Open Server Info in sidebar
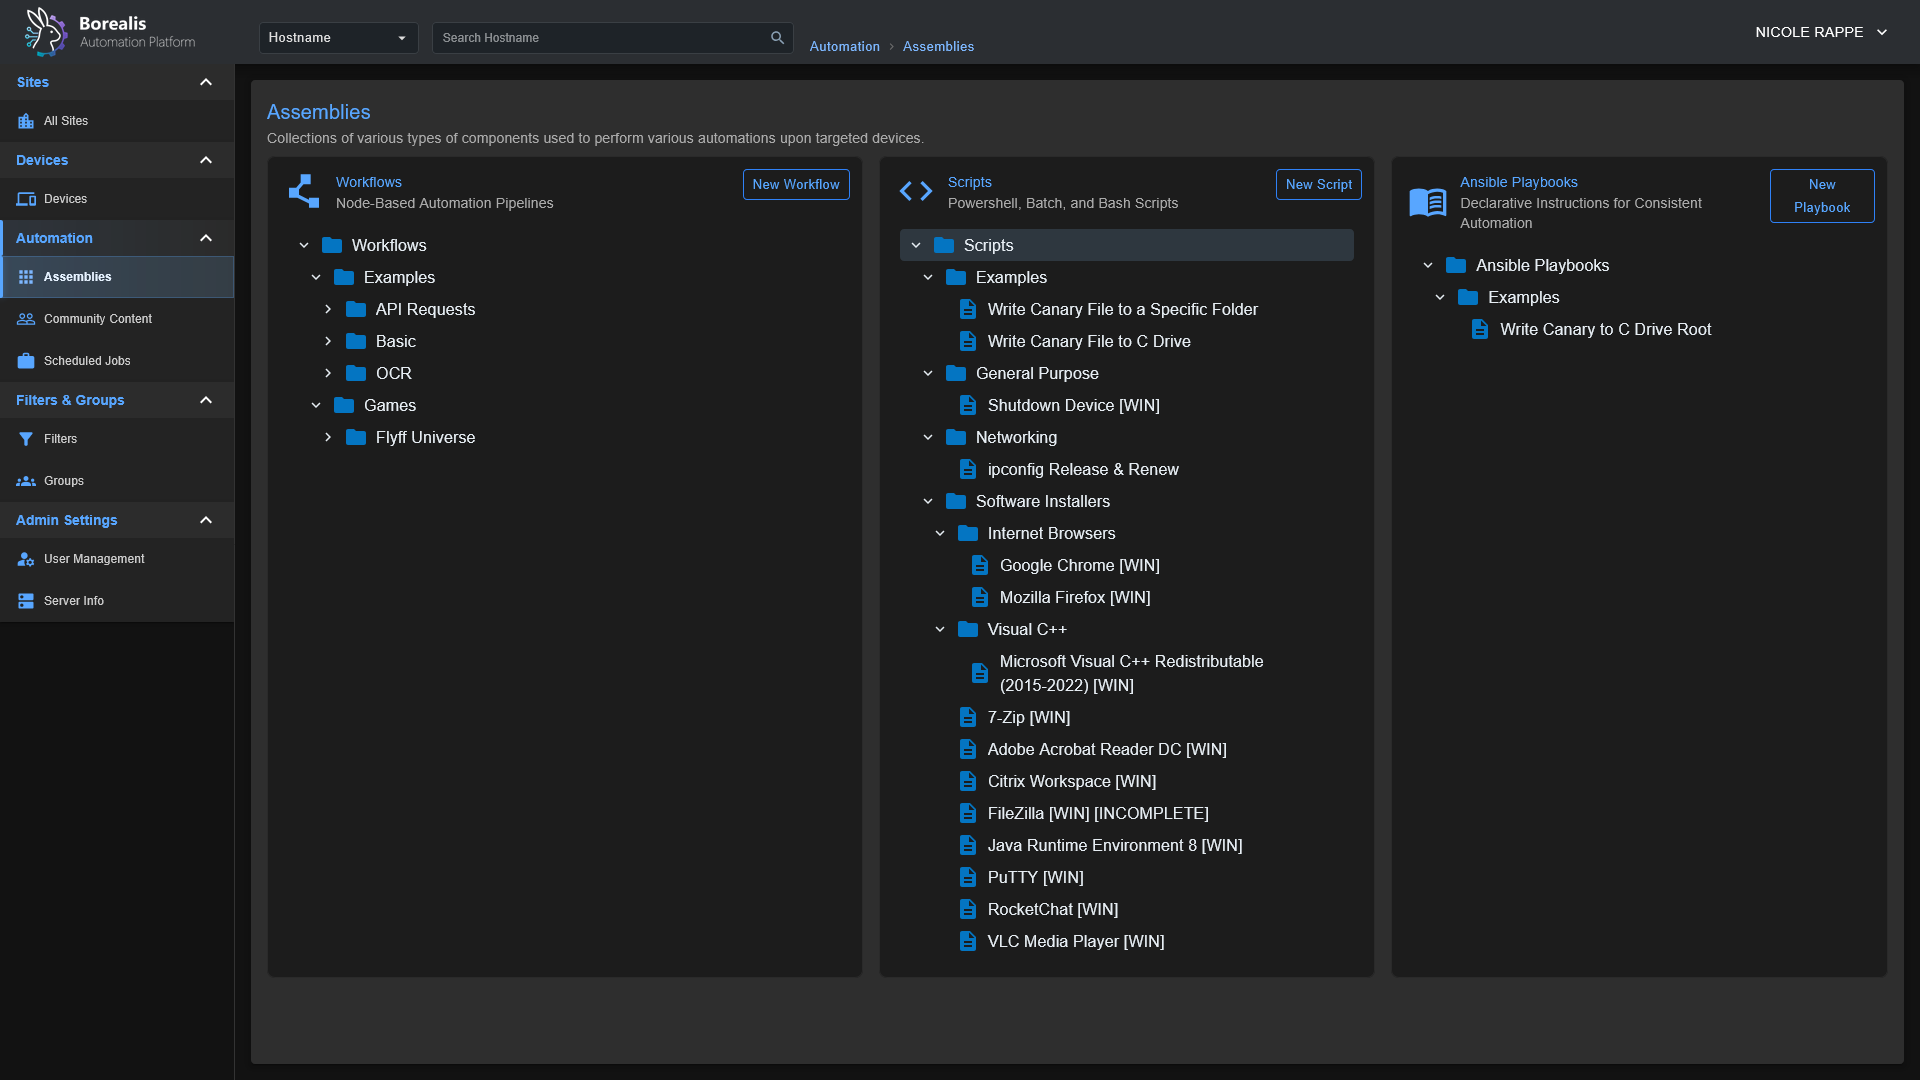This screenshot has width=1920, height=1080. coord(73,601)
